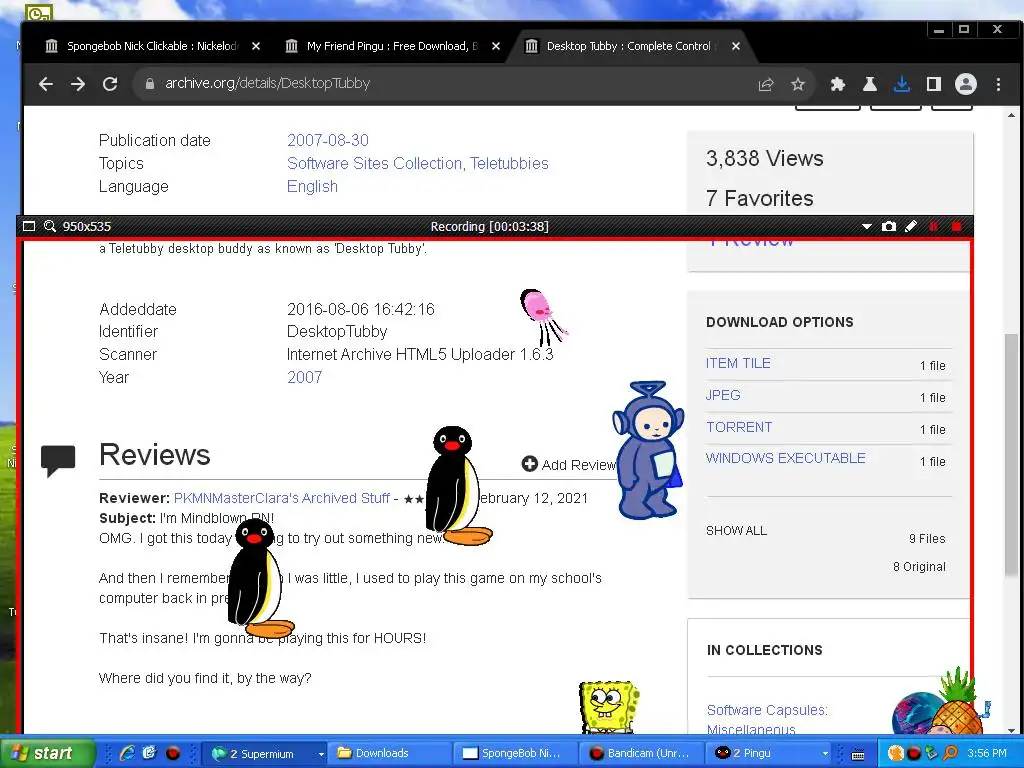This screenshot has height=768, width=1024.
Task: Click the reviews speech bubble icon
Action: 57,460
